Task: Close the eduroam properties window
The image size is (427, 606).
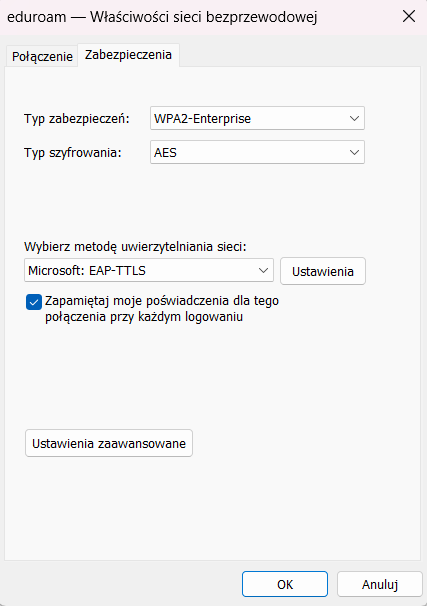Action: [x=408, y=17]
